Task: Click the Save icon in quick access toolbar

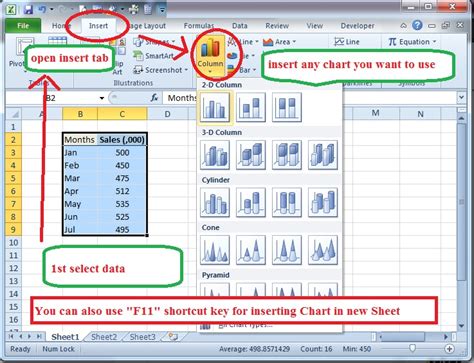Action: click(28, 9)
